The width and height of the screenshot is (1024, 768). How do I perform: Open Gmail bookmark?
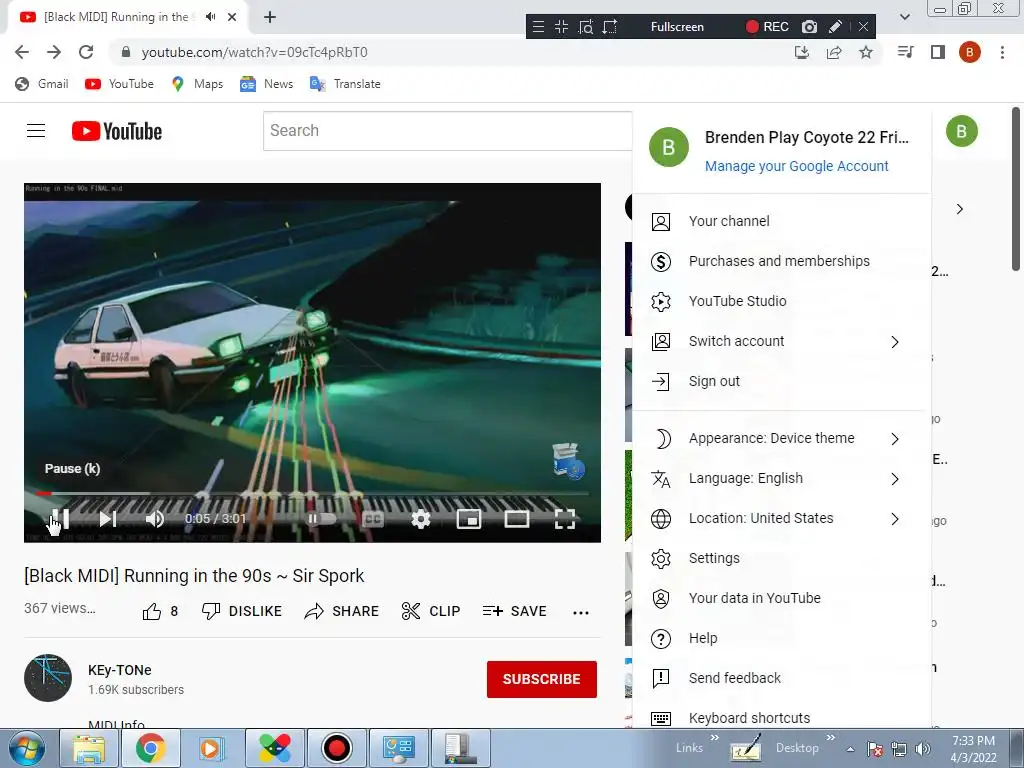(42, 84)
